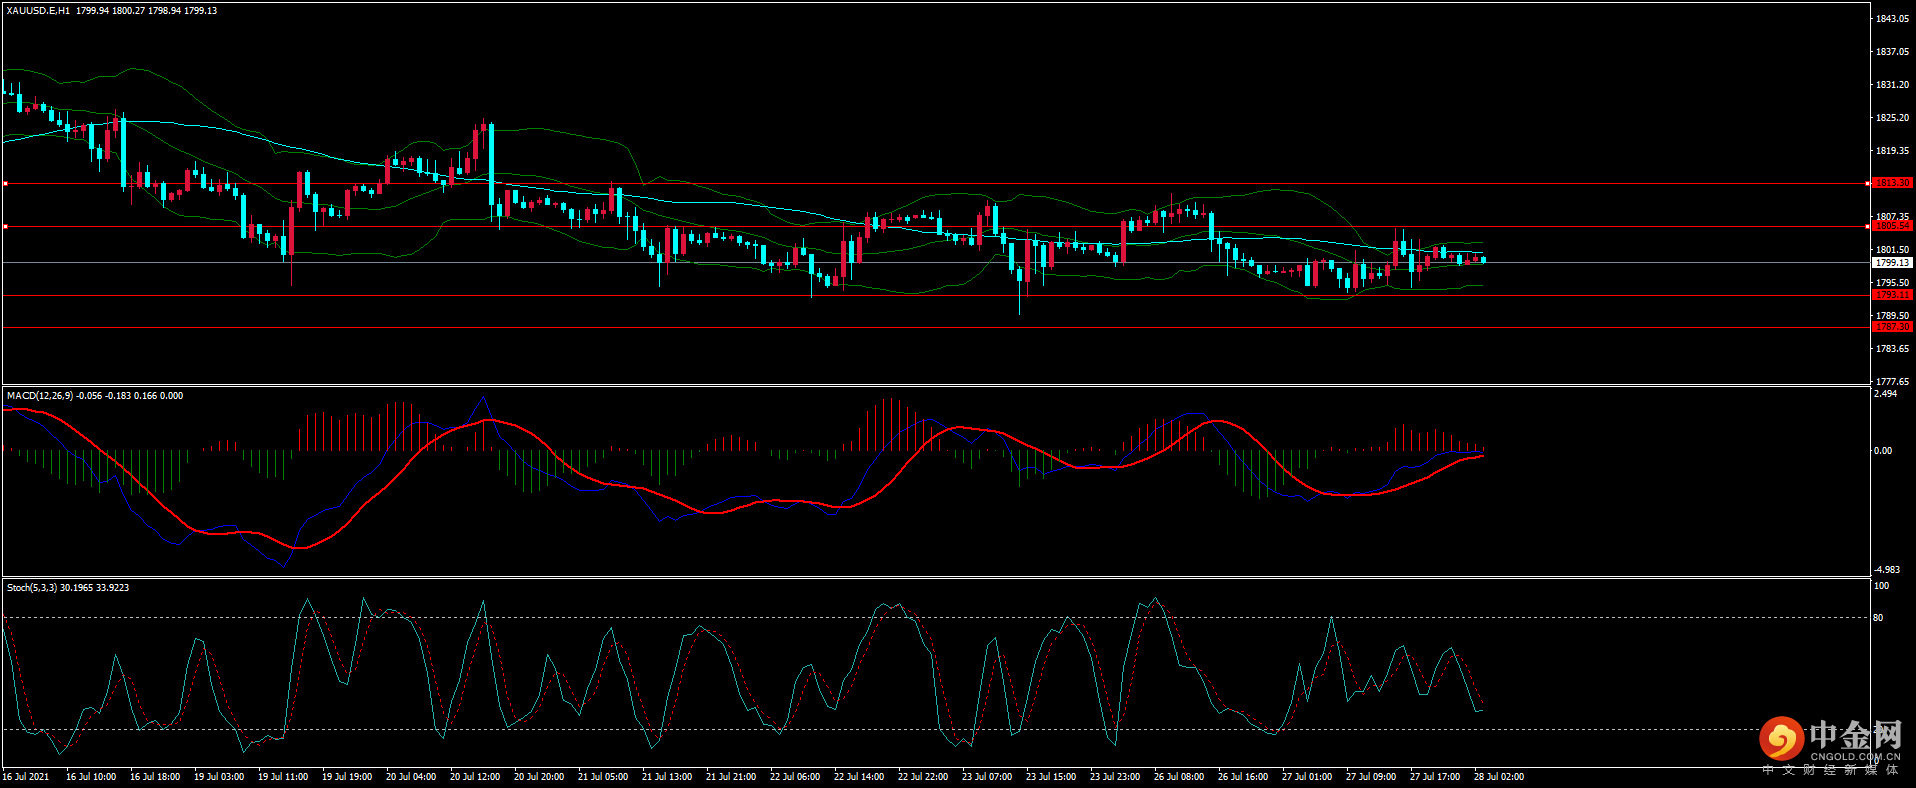Click the 1825.20 price axis label
The image size is (1916, 788).
[1892, 118]
